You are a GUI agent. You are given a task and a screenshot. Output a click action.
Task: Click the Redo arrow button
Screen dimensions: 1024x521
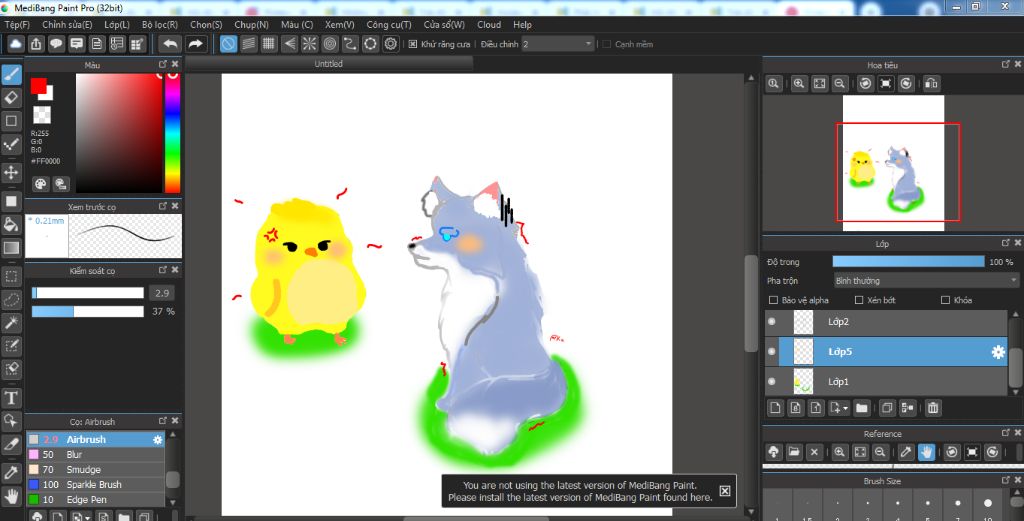point(195,44)
